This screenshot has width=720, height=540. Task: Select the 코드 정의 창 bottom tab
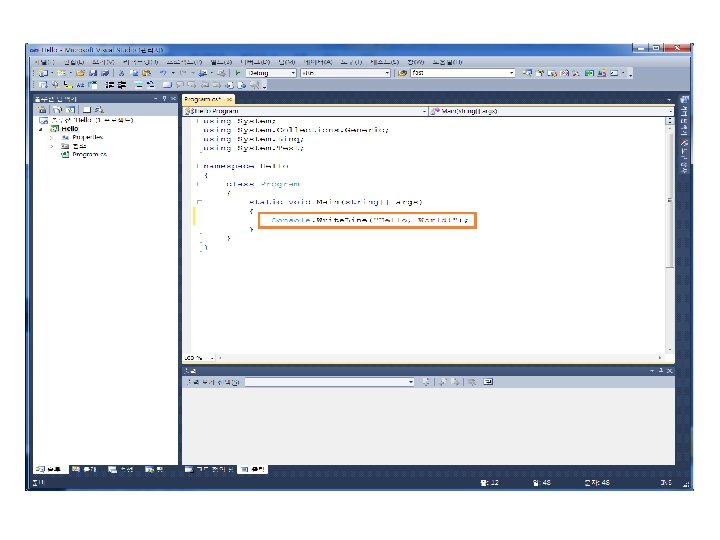click(x=209, y=469)
